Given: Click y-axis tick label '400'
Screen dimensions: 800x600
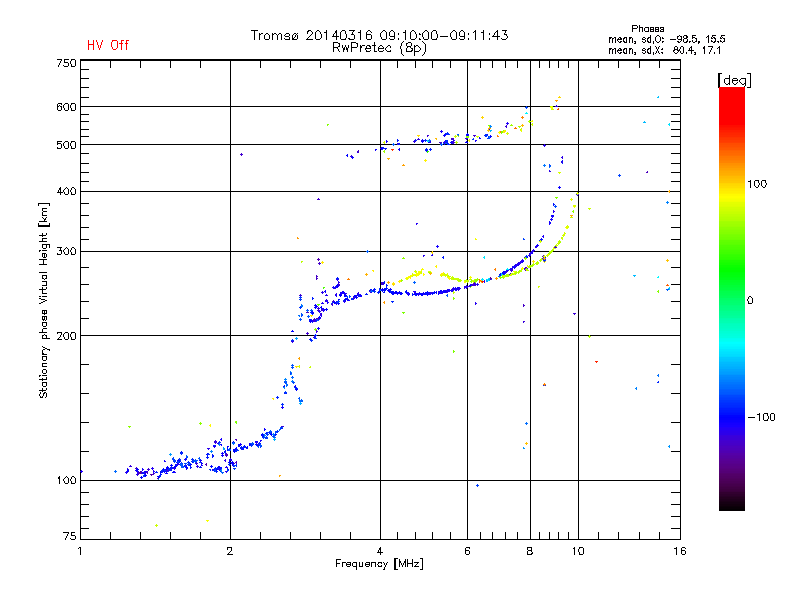Looking at the screenshot, I should click(67, 191).
